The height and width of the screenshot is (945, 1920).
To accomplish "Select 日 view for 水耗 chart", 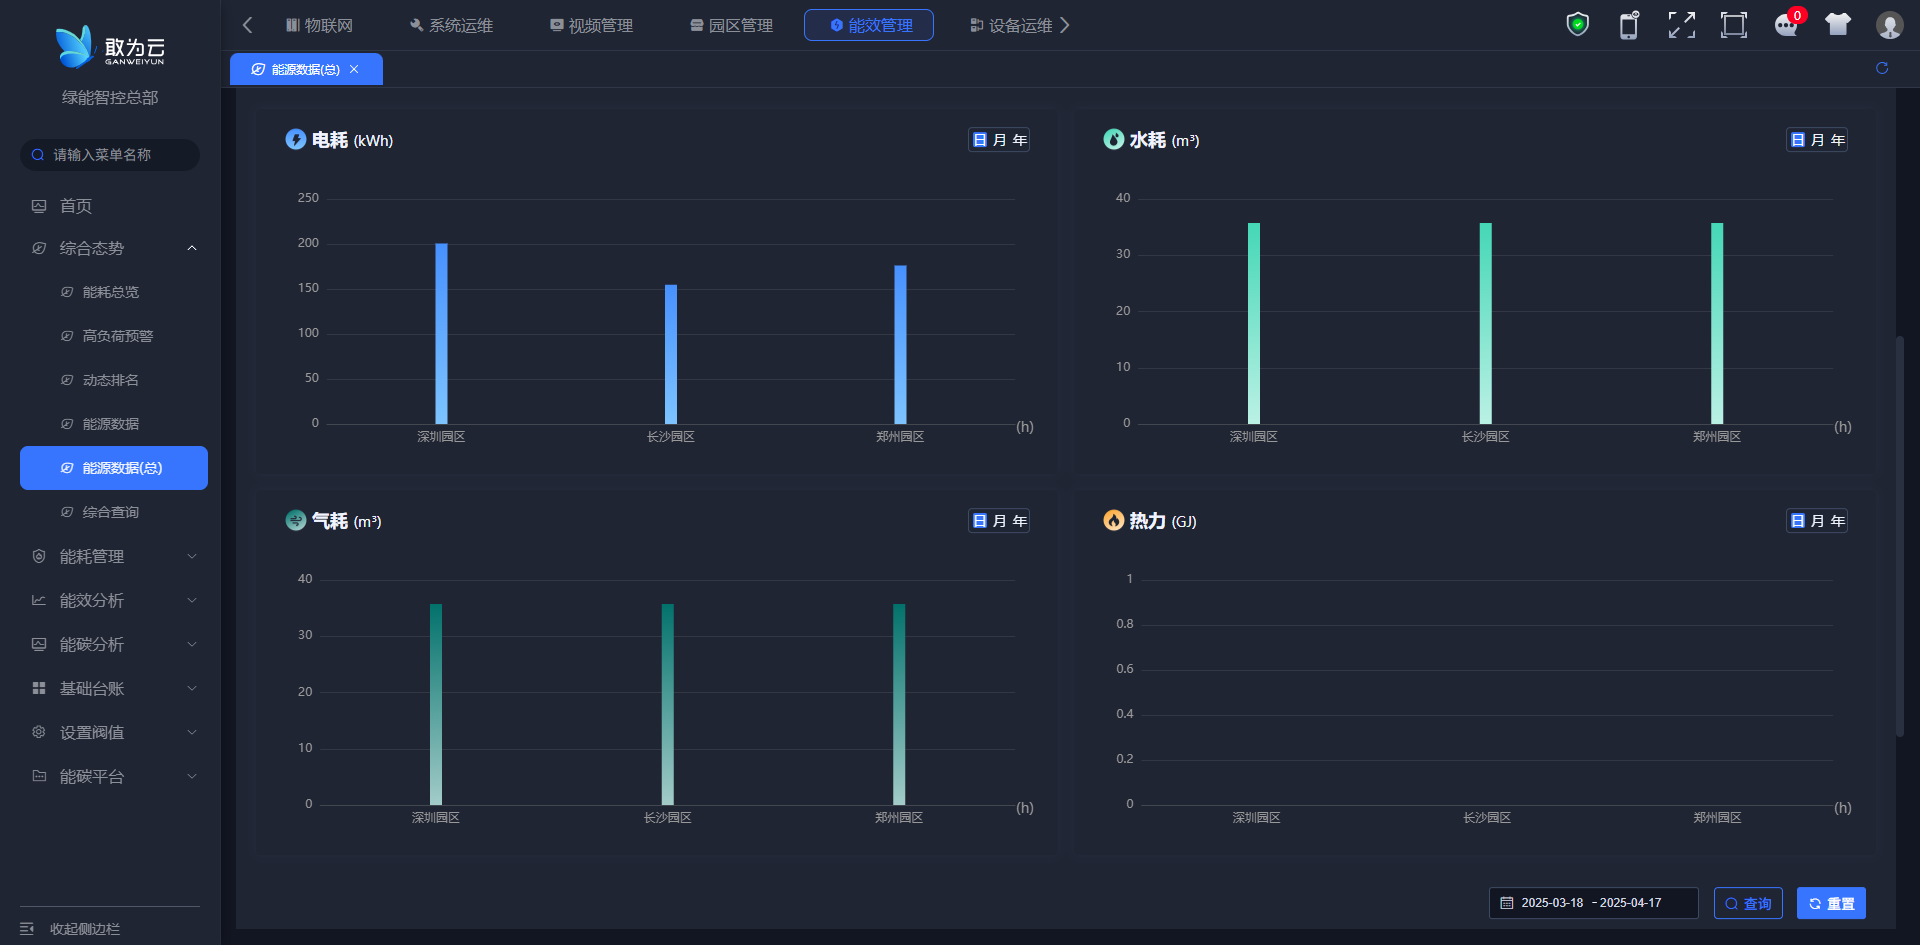I will tap(1798, 140).
